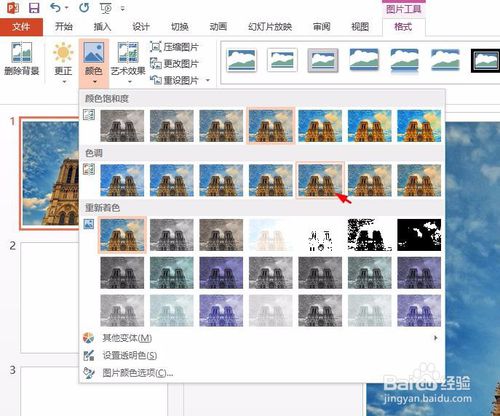
Task: Open the 文件 file menu
Action: (x=21, y=27)
